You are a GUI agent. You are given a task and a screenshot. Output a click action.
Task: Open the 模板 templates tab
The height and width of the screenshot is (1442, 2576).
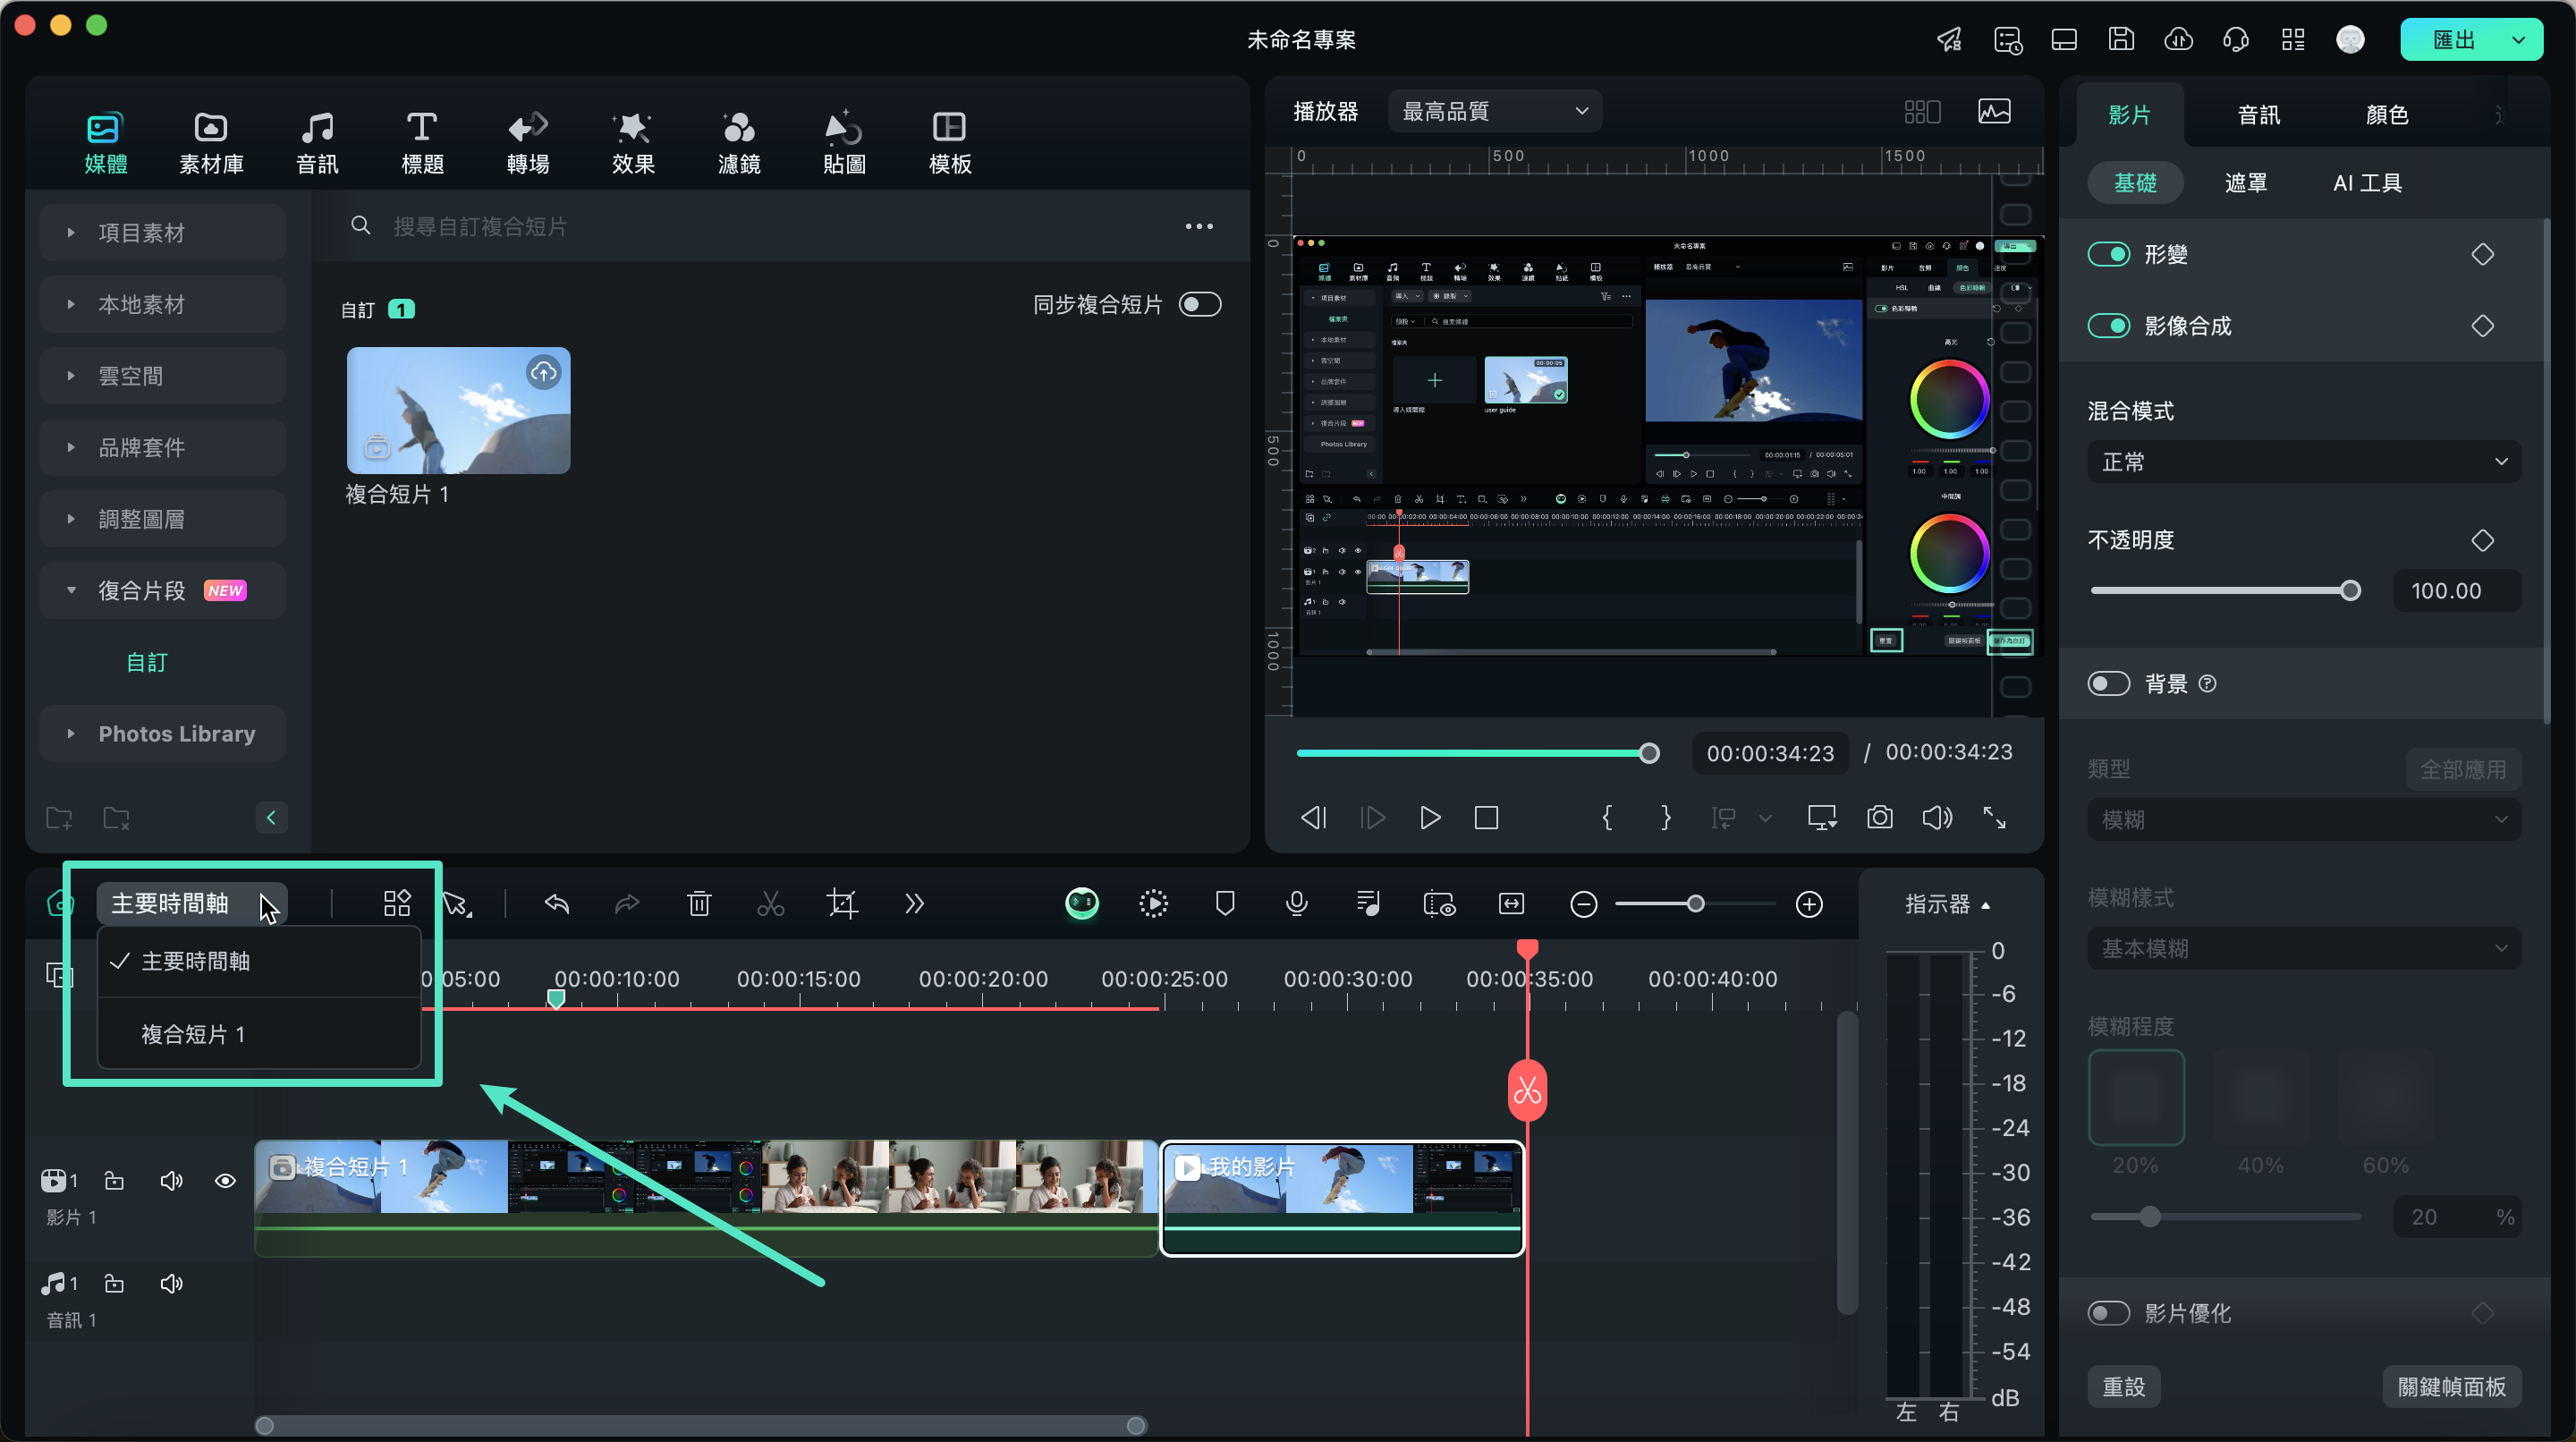coord(949,143)
